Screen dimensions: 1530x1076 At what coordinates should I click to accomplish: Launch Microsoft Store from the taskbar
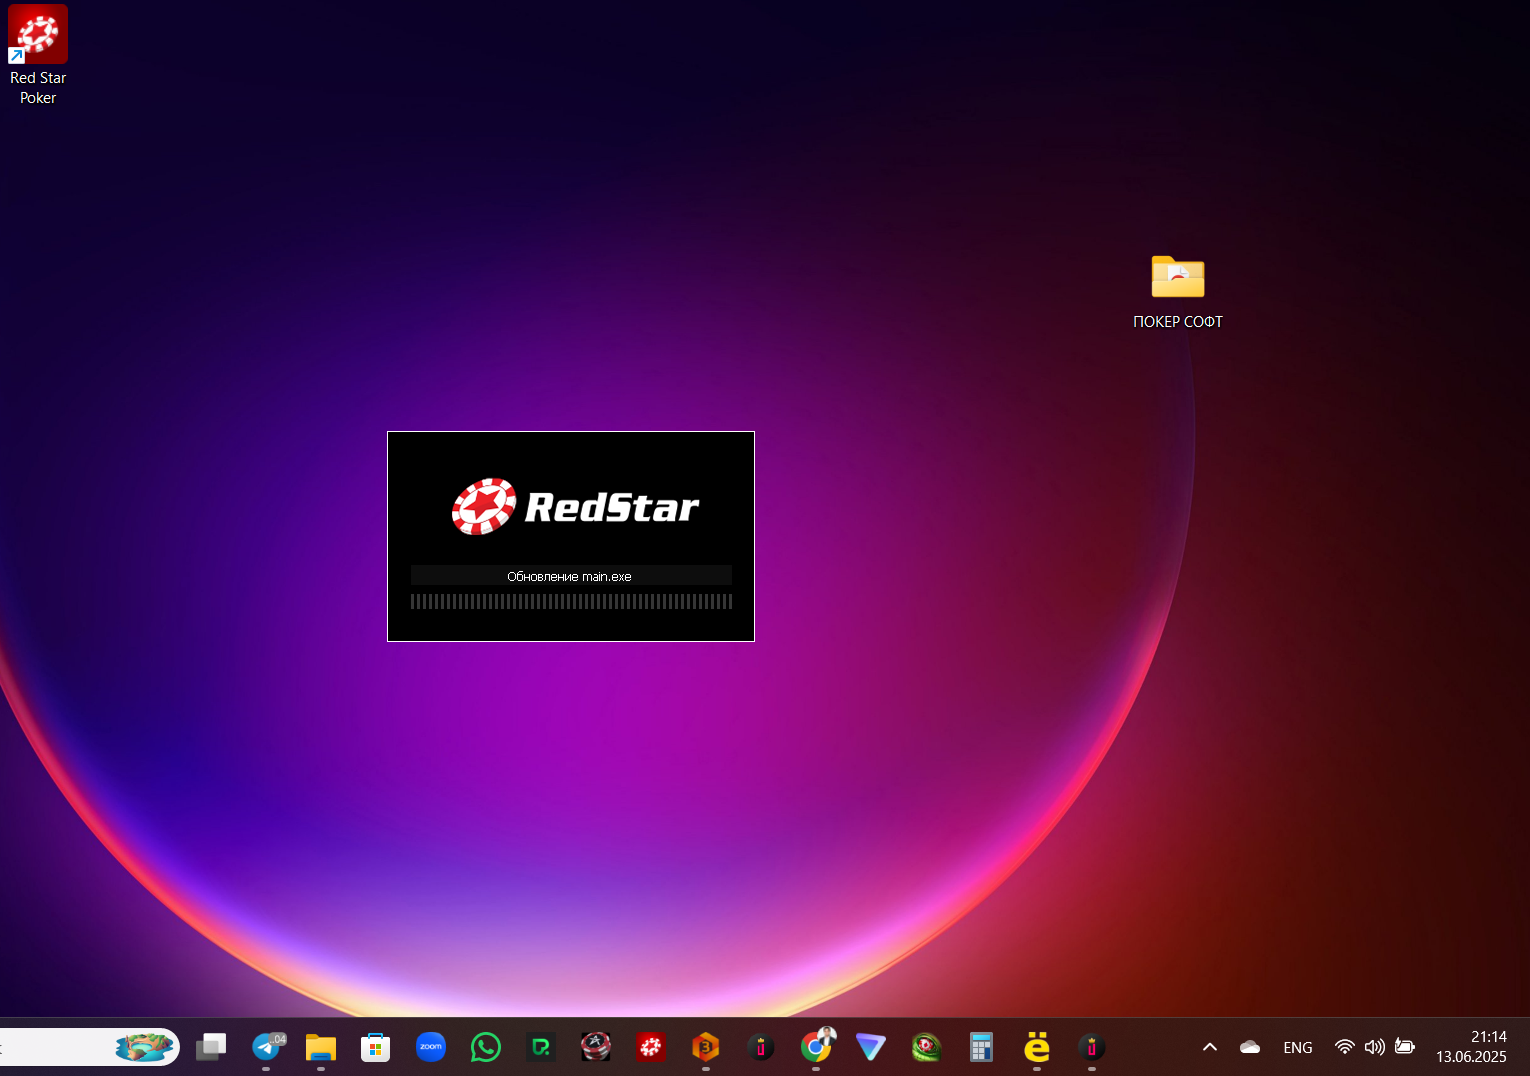(376, 1047)
